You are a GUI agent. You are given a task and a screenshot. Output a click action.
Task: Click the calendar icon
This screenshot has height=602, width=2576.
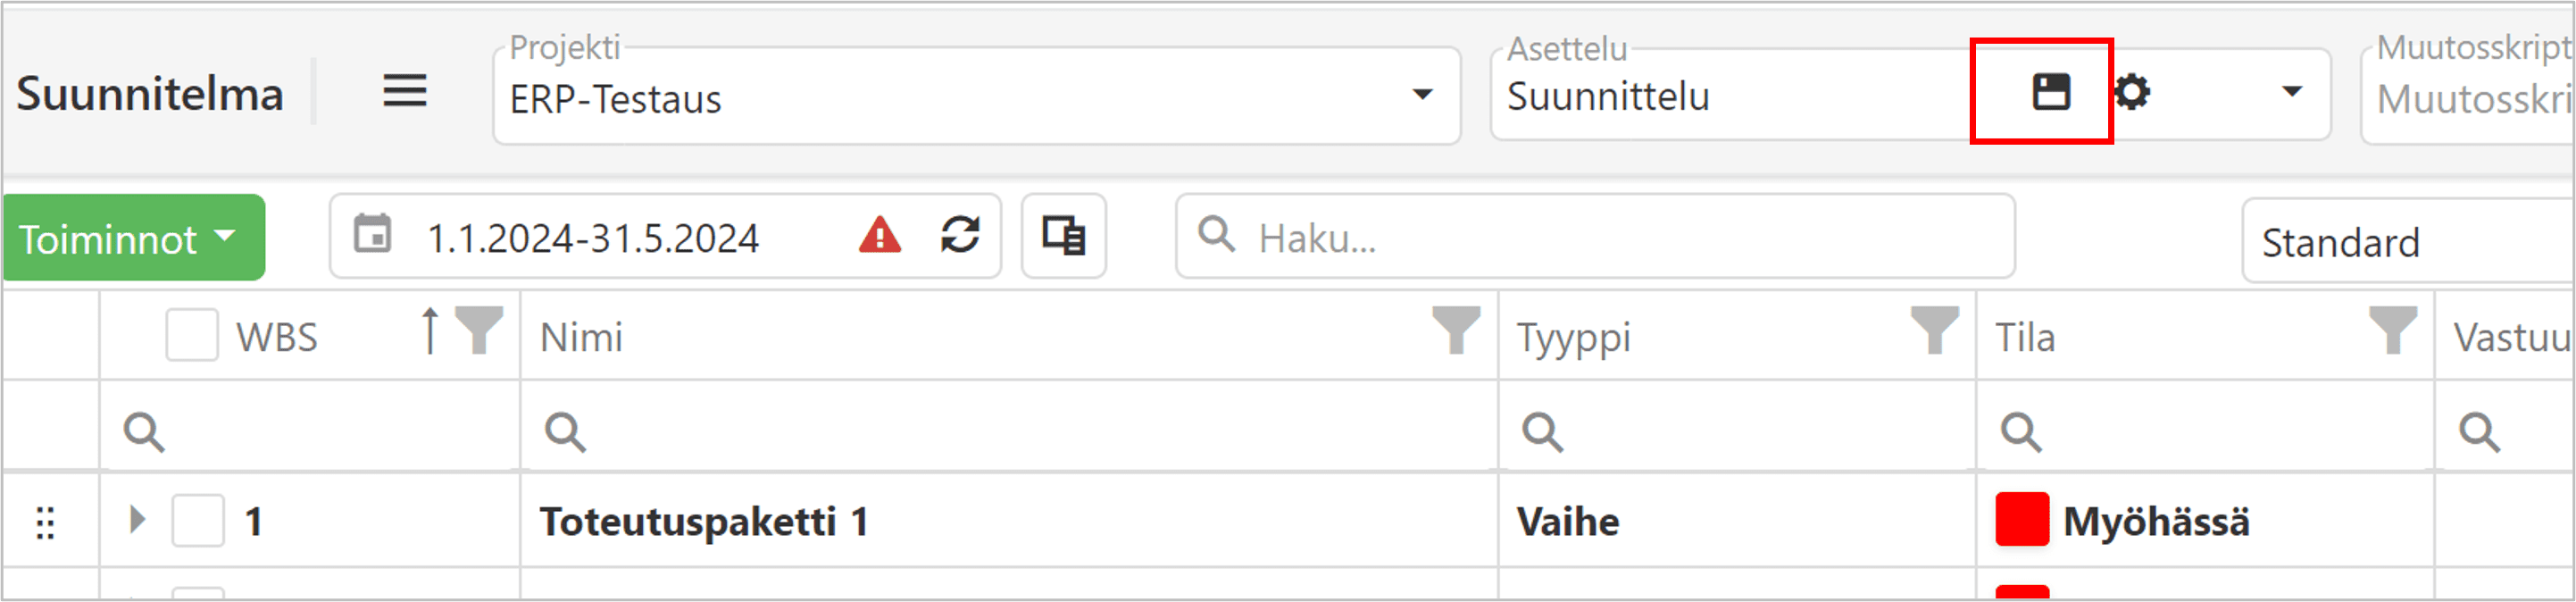tap(373, 235)
